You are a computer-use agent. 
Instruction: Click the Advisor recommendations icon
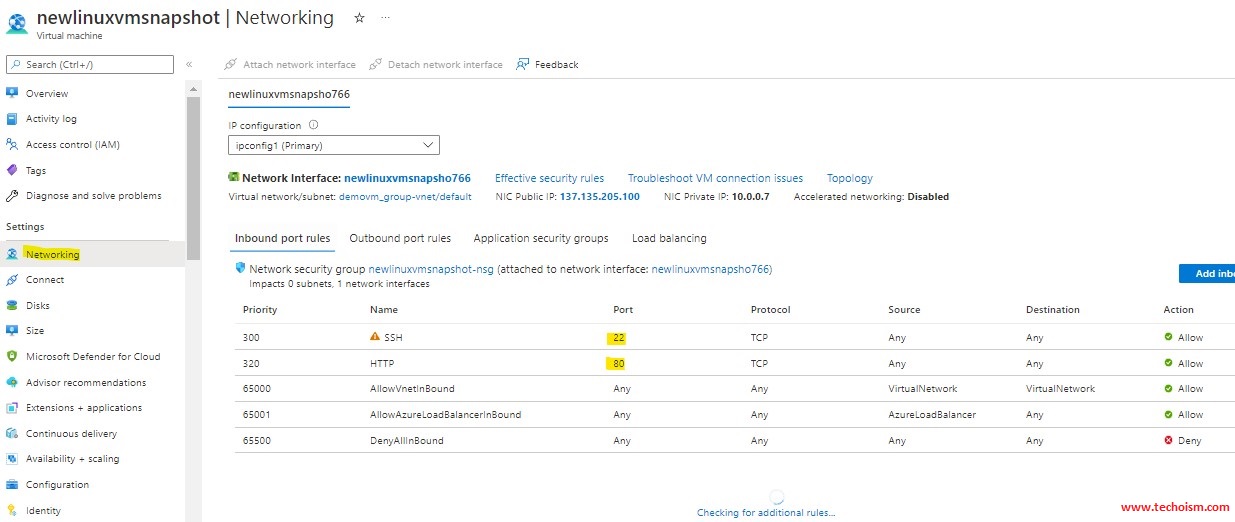pos(12,382)
